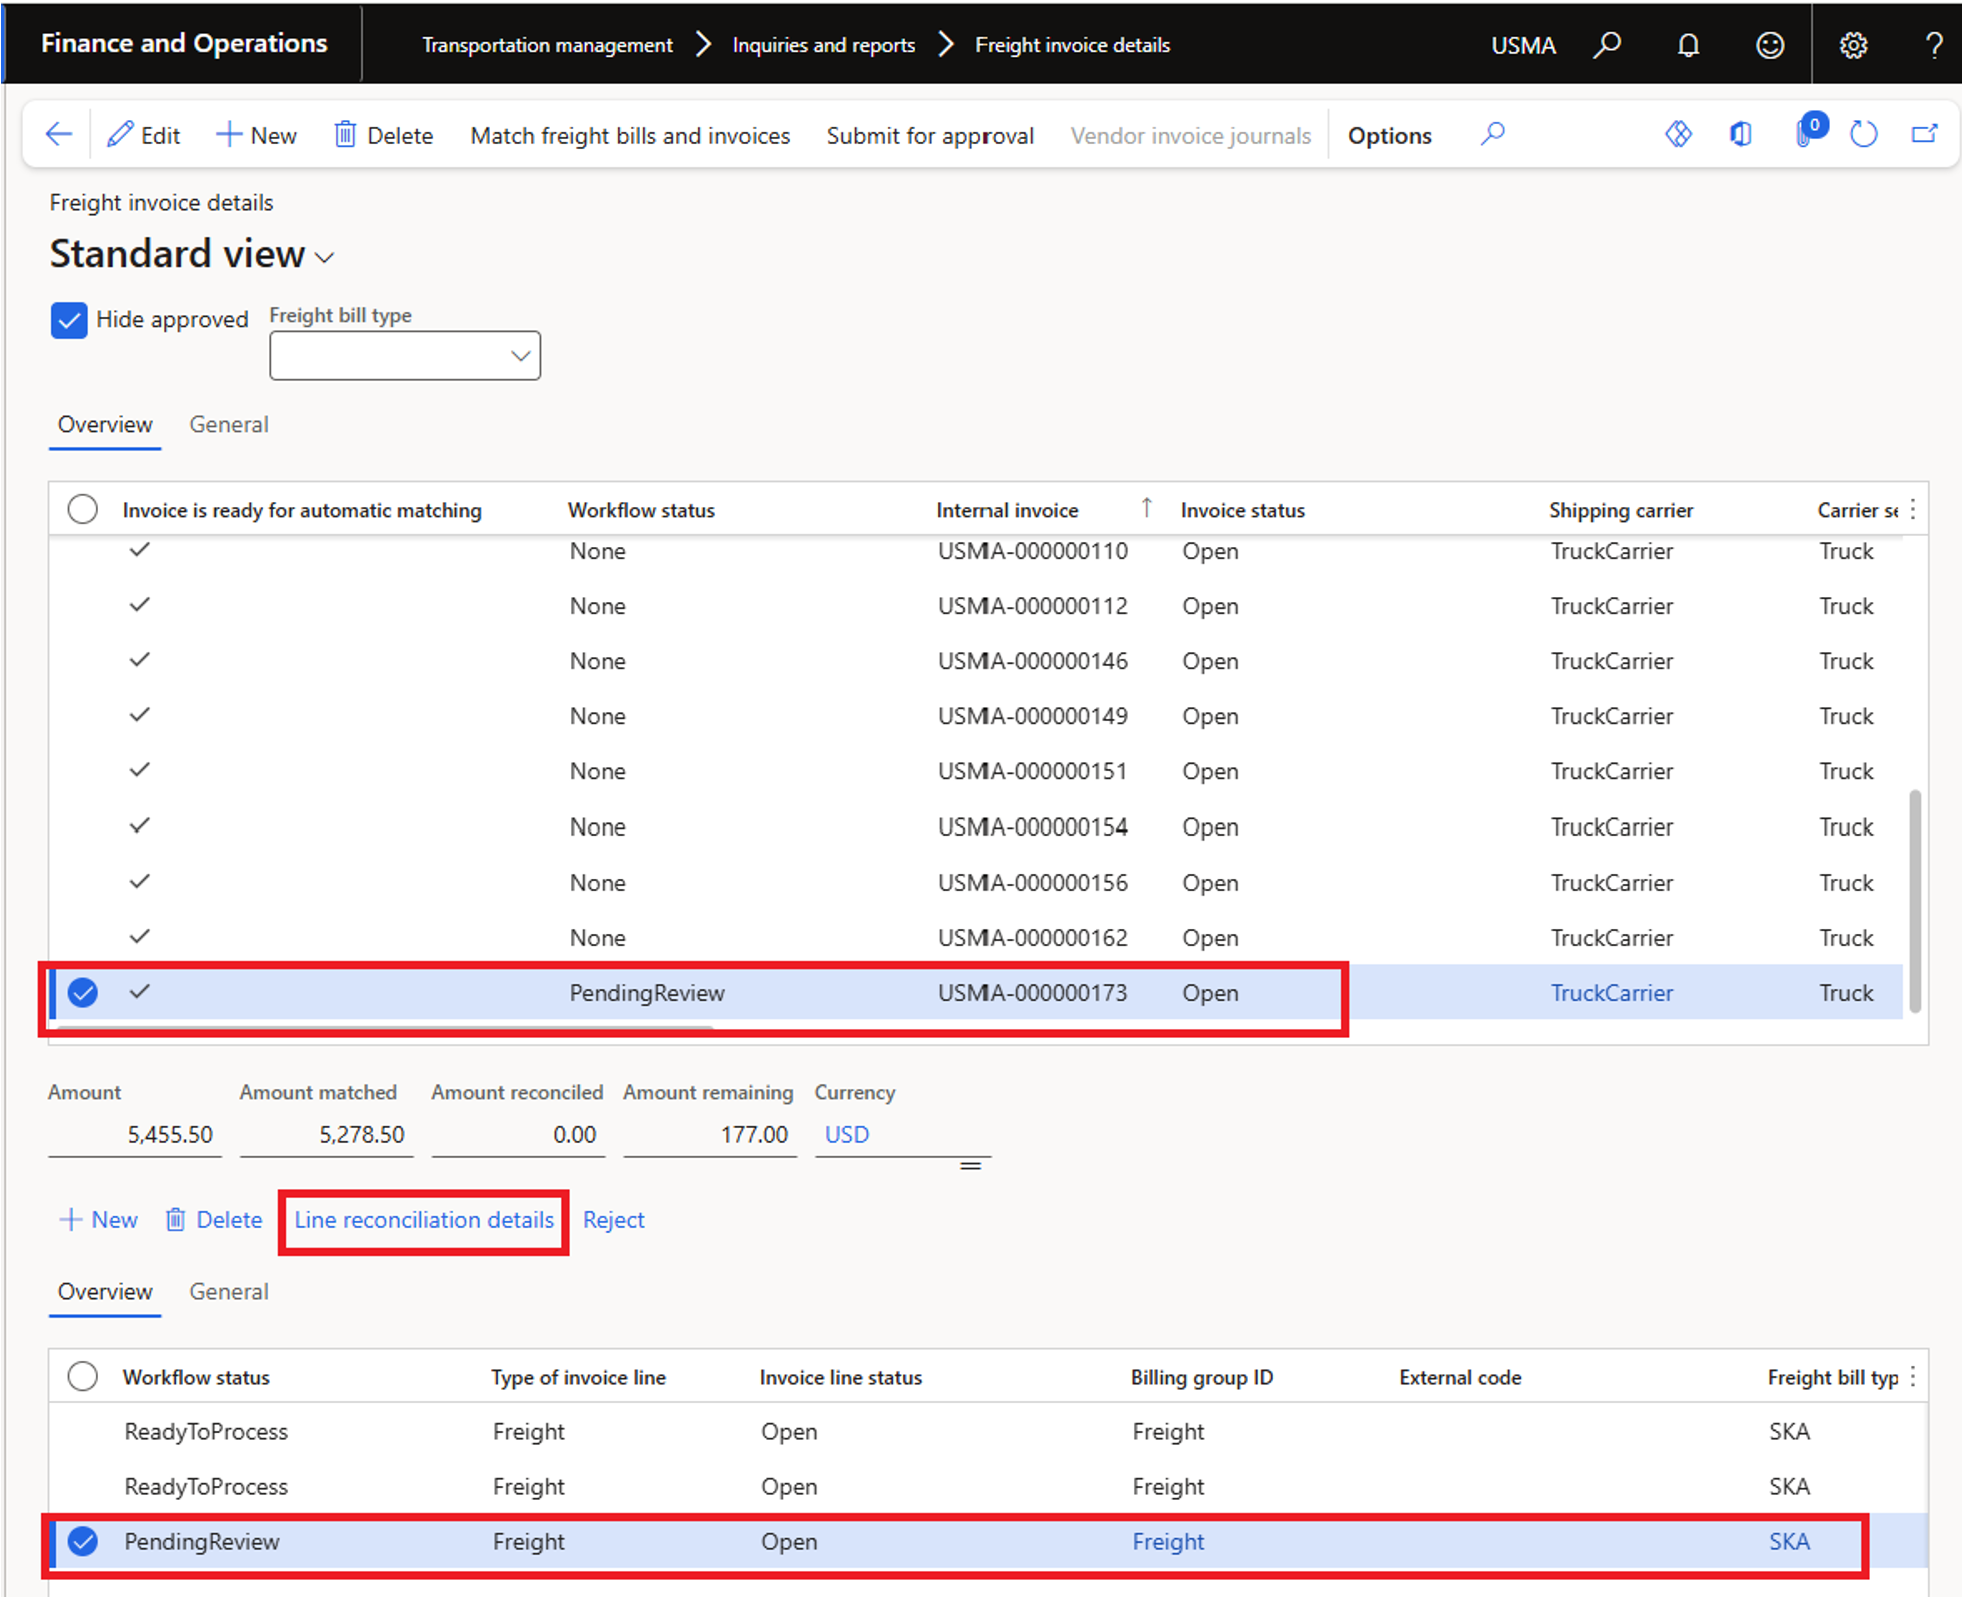The height and width of the screenshot is (1597, 1962).
Task: Open help question mark icon
Action: pyautogui.click(x=1934, y=45)
